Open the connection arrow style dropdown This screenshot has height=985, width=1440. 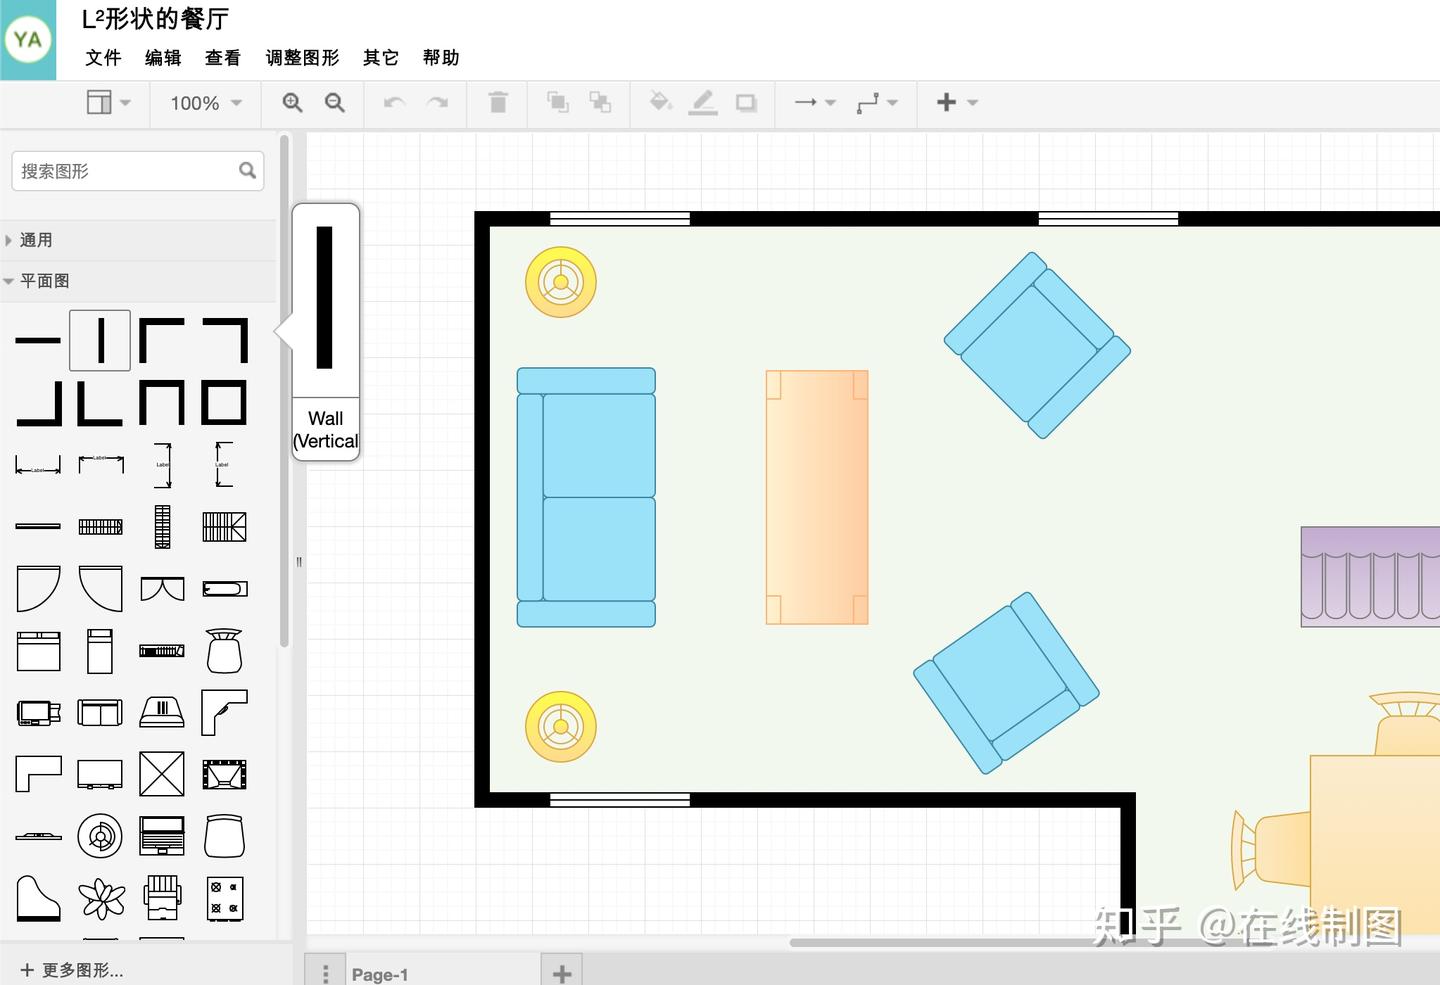click(815, 102)
